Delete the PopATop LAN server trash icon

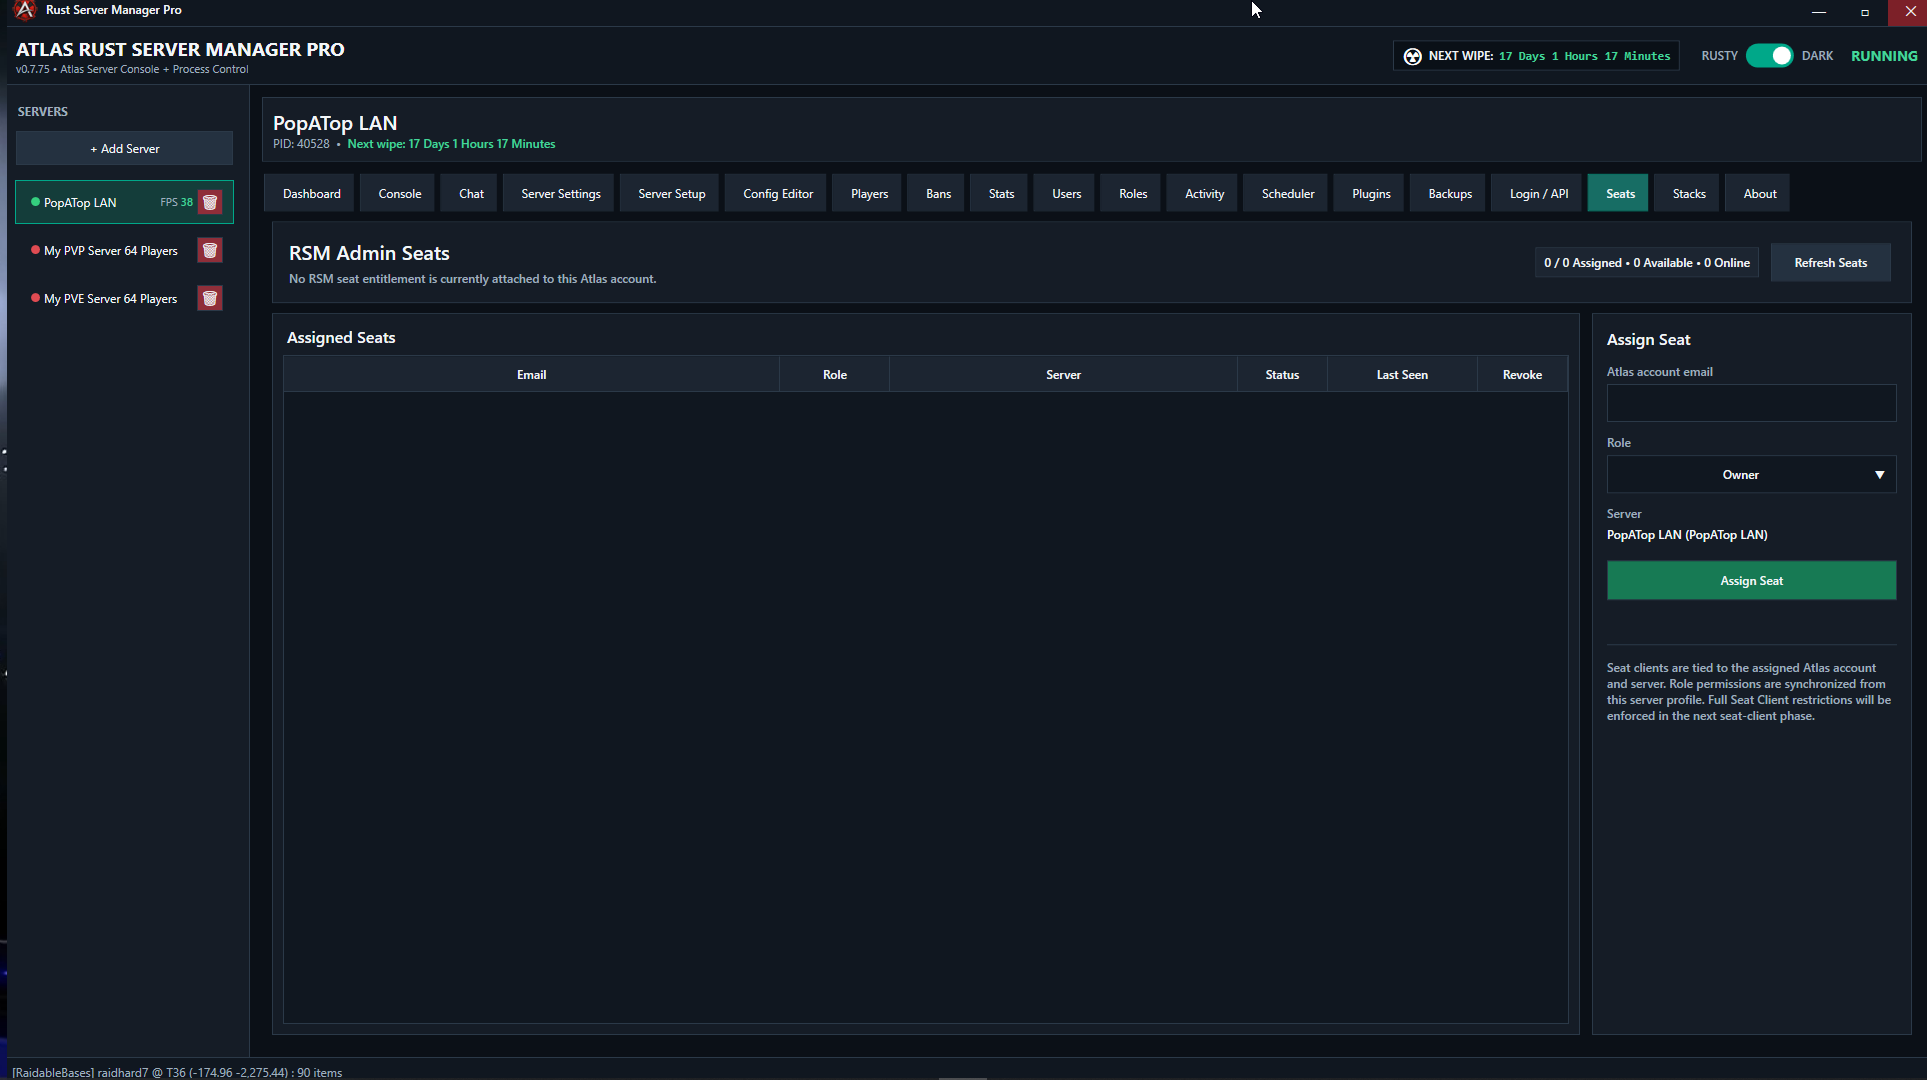click(210, 202)
